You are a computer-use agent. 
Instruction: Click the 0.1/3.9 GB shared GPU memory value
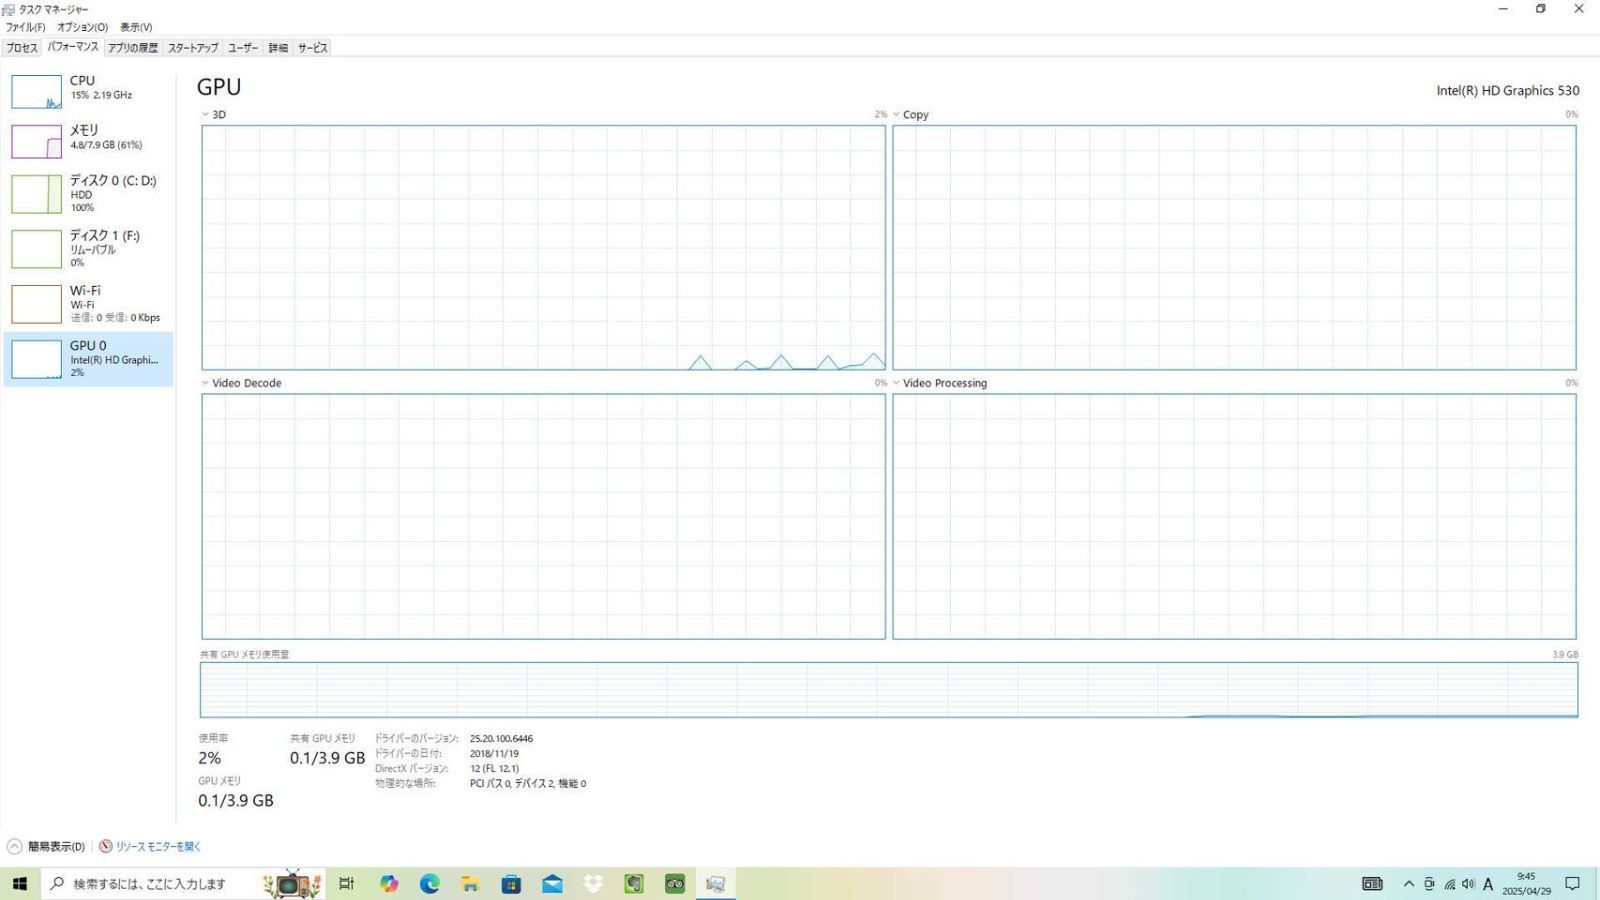pos(328,758)
